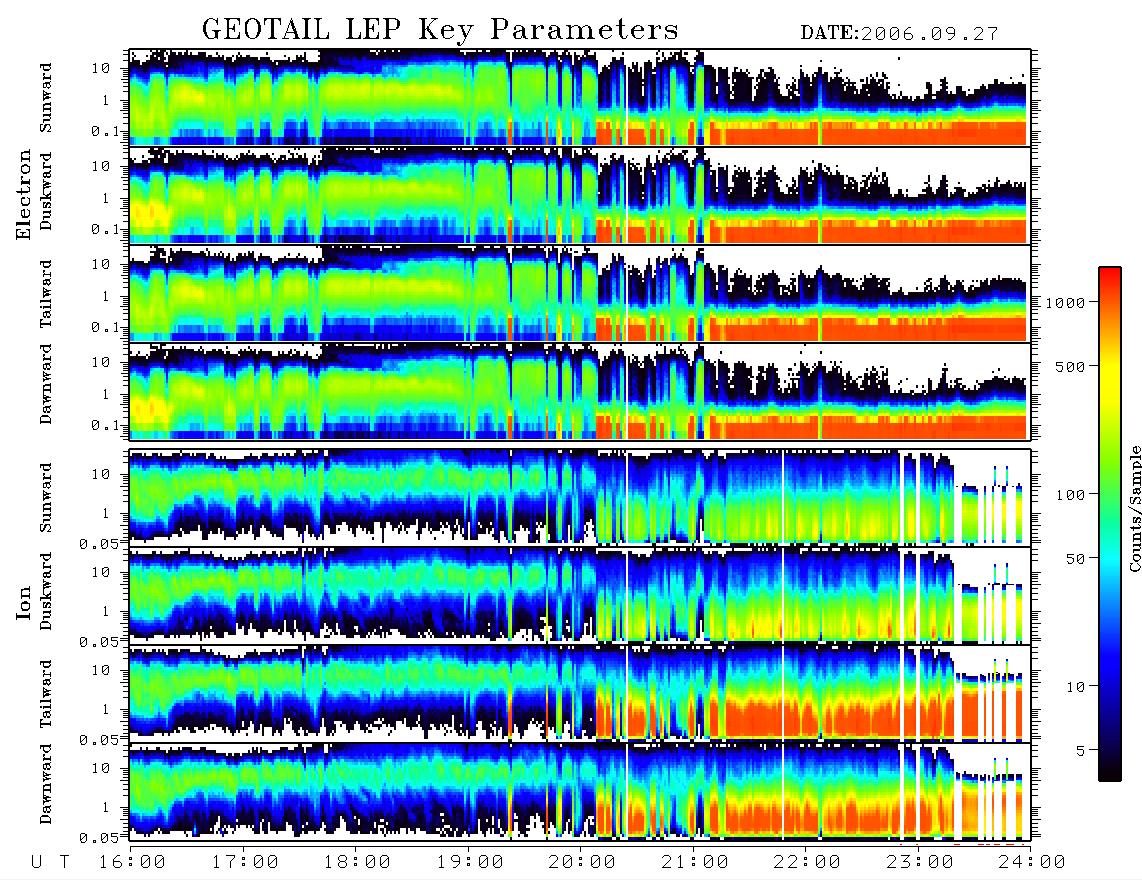The height and width of the screenshot is (880, 1142).
Task: Open the Ion Duskward spectrogram panel
Action: pyautogui.click(x=580, y=595)
